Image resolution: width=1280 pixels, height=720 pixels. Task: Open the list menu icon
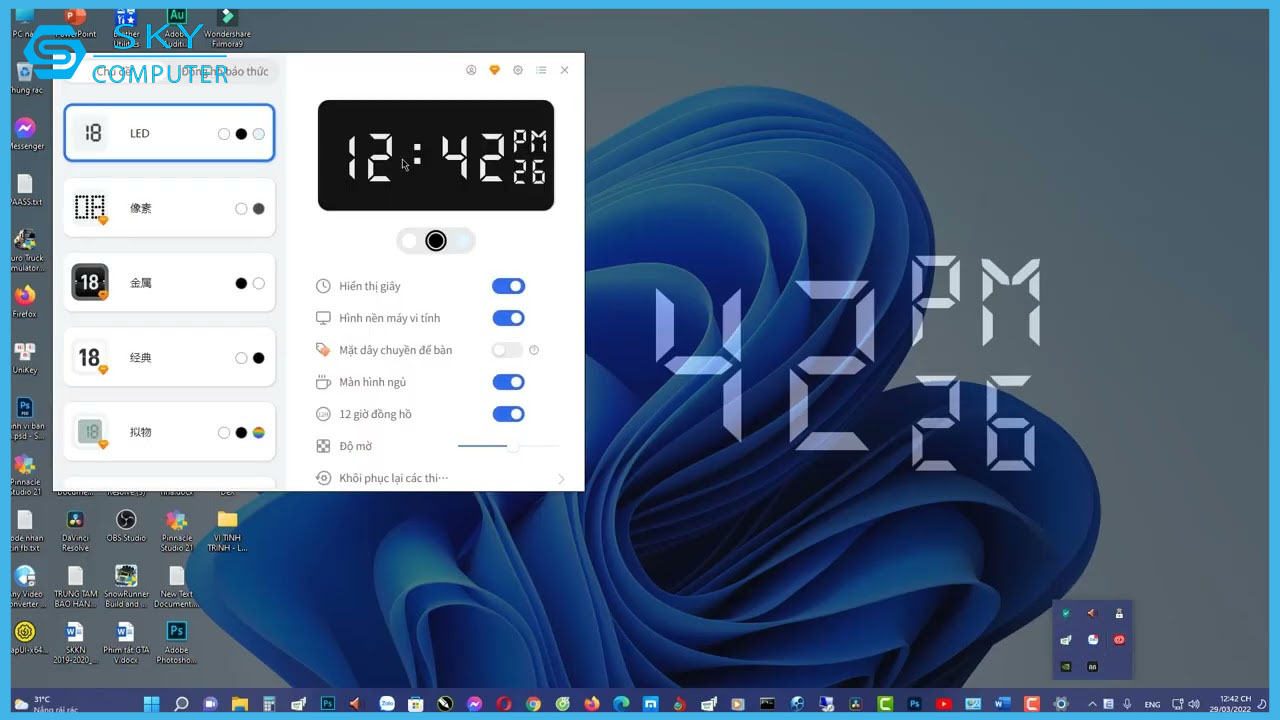click(541, 70)
